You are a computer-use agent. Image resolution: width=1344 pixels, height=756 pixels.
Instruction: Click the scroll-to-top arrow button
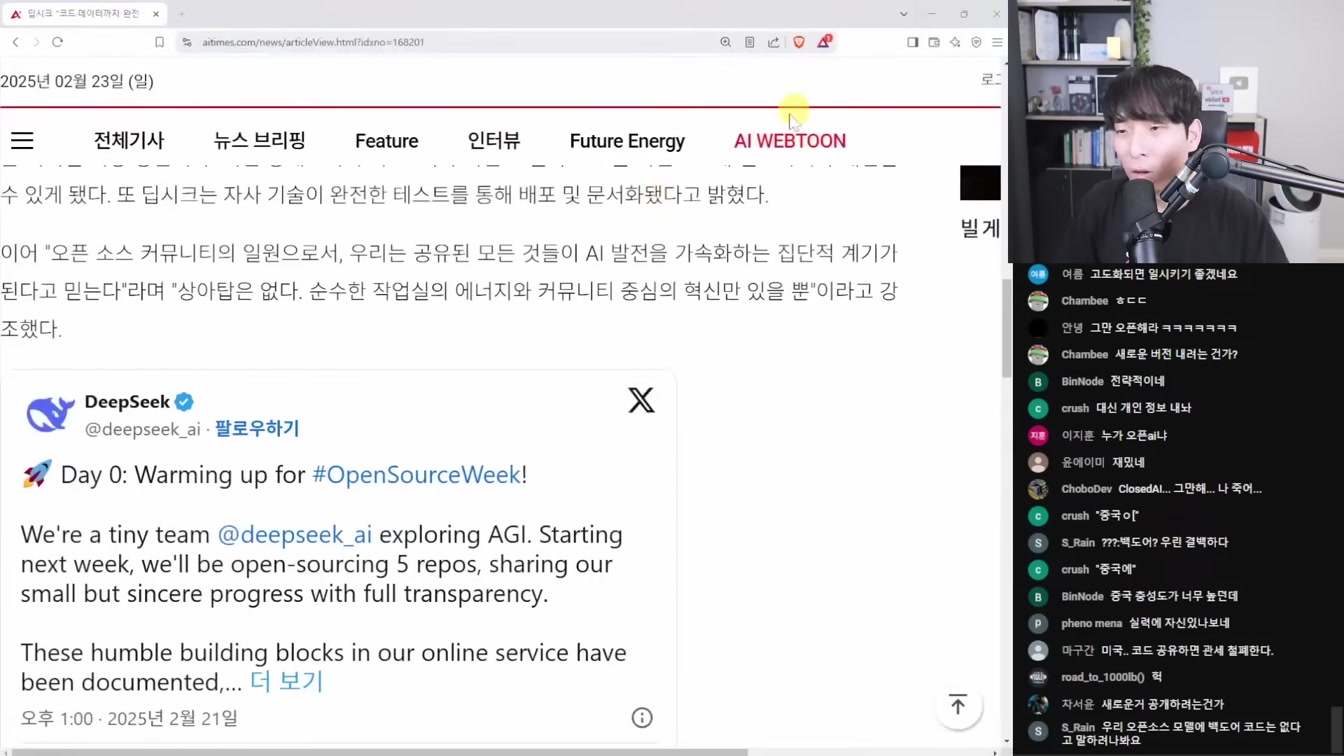point(958,705)
